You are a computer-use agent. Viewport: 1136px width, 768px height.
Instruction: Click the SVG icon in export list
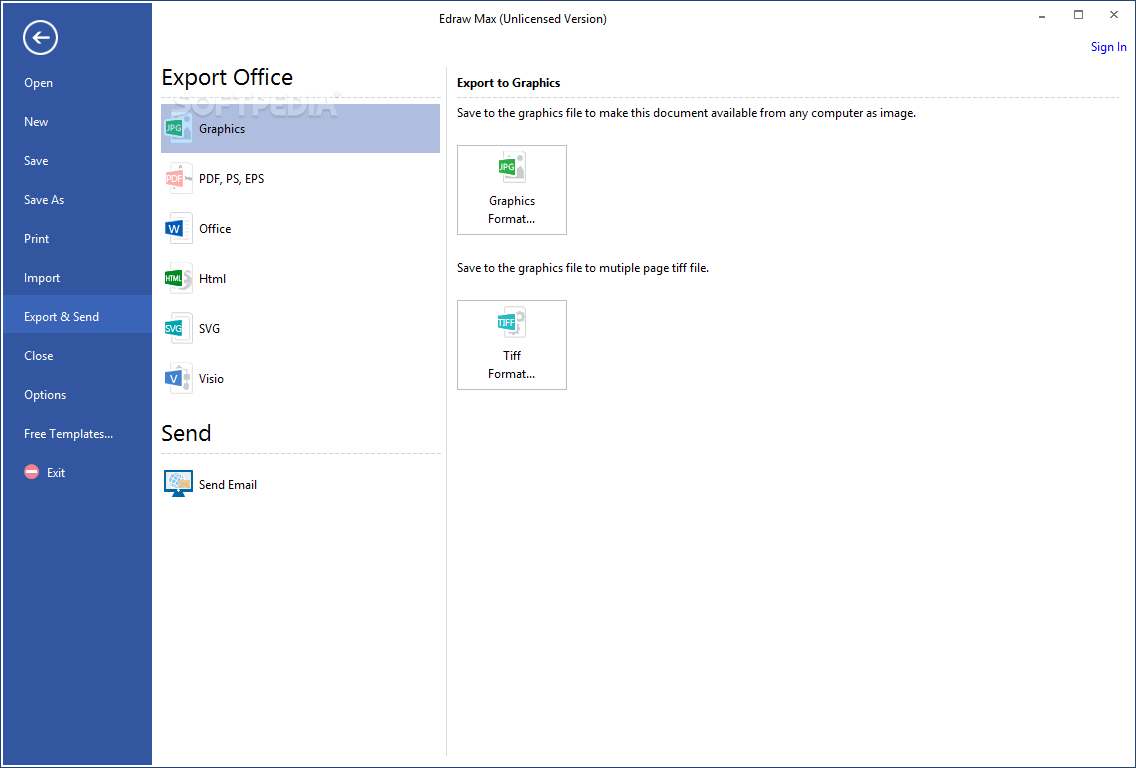coord(178,328)
